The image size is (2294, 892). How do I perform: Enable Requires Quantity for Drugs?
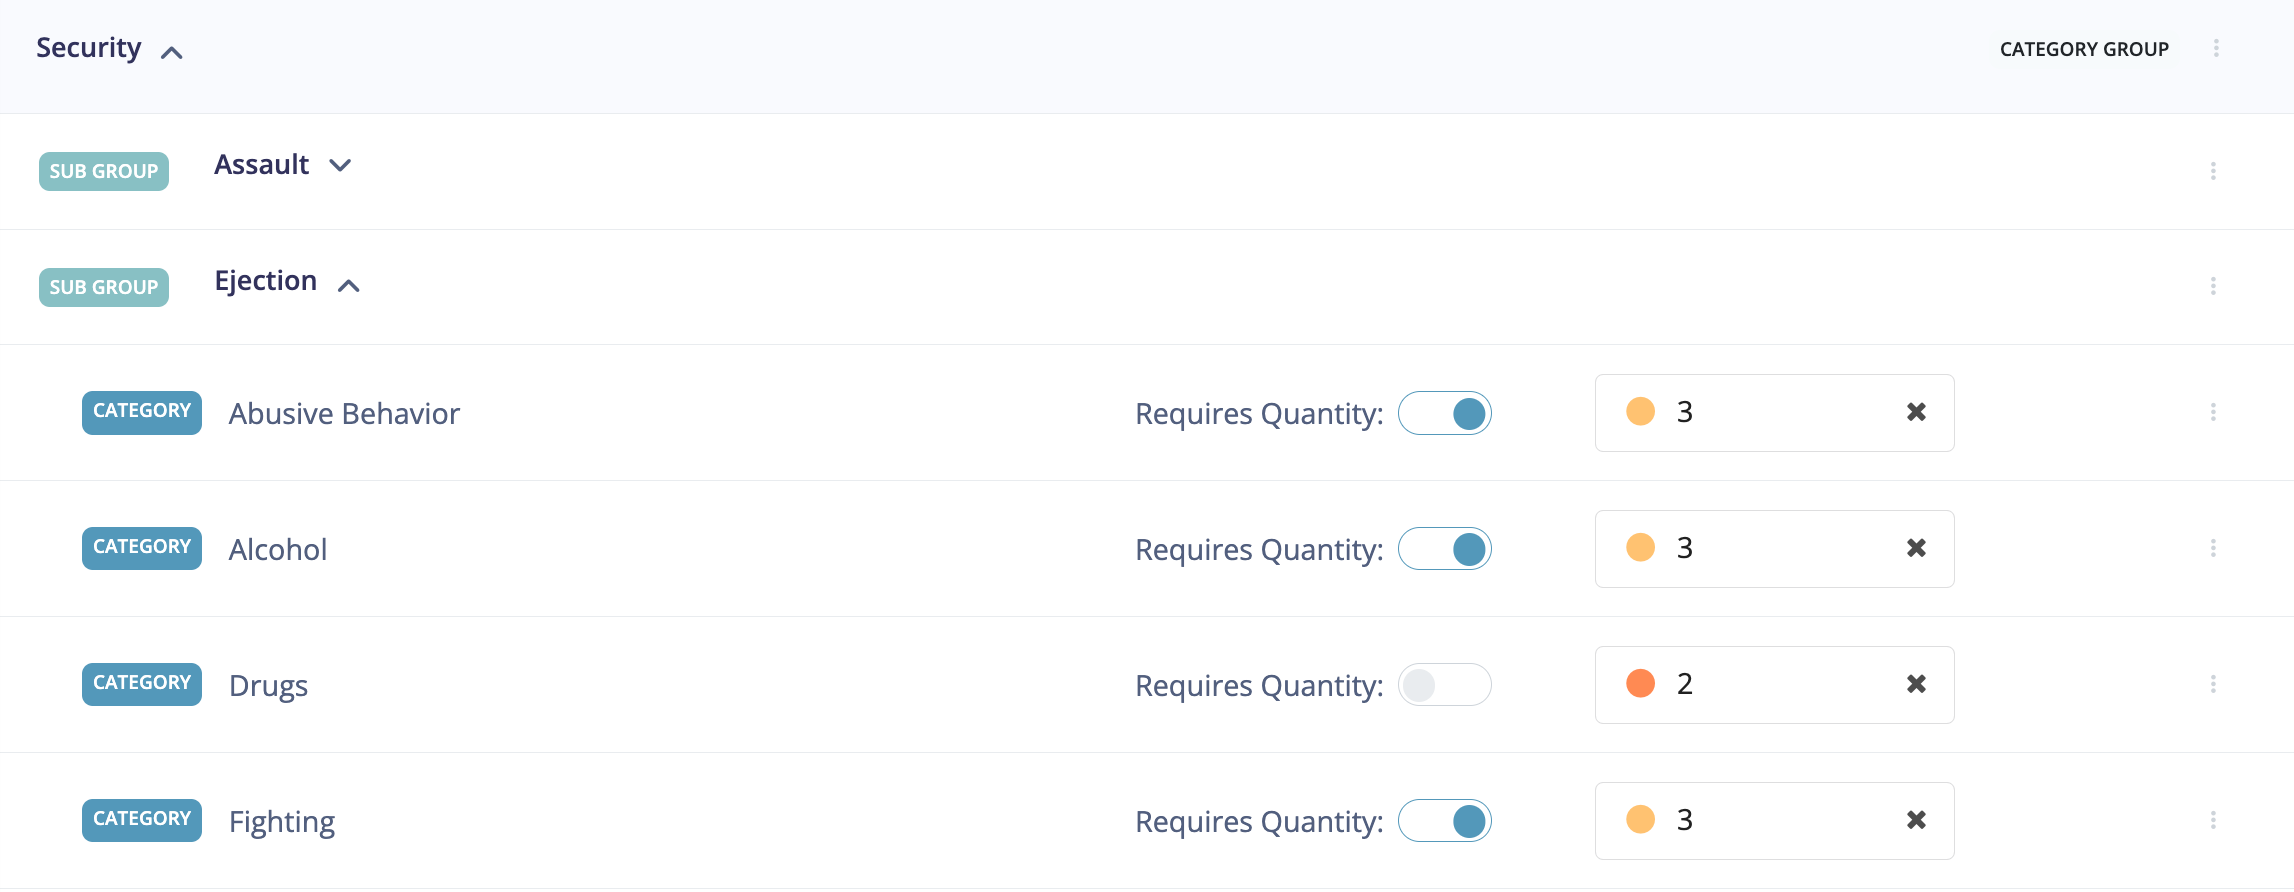1445,684
